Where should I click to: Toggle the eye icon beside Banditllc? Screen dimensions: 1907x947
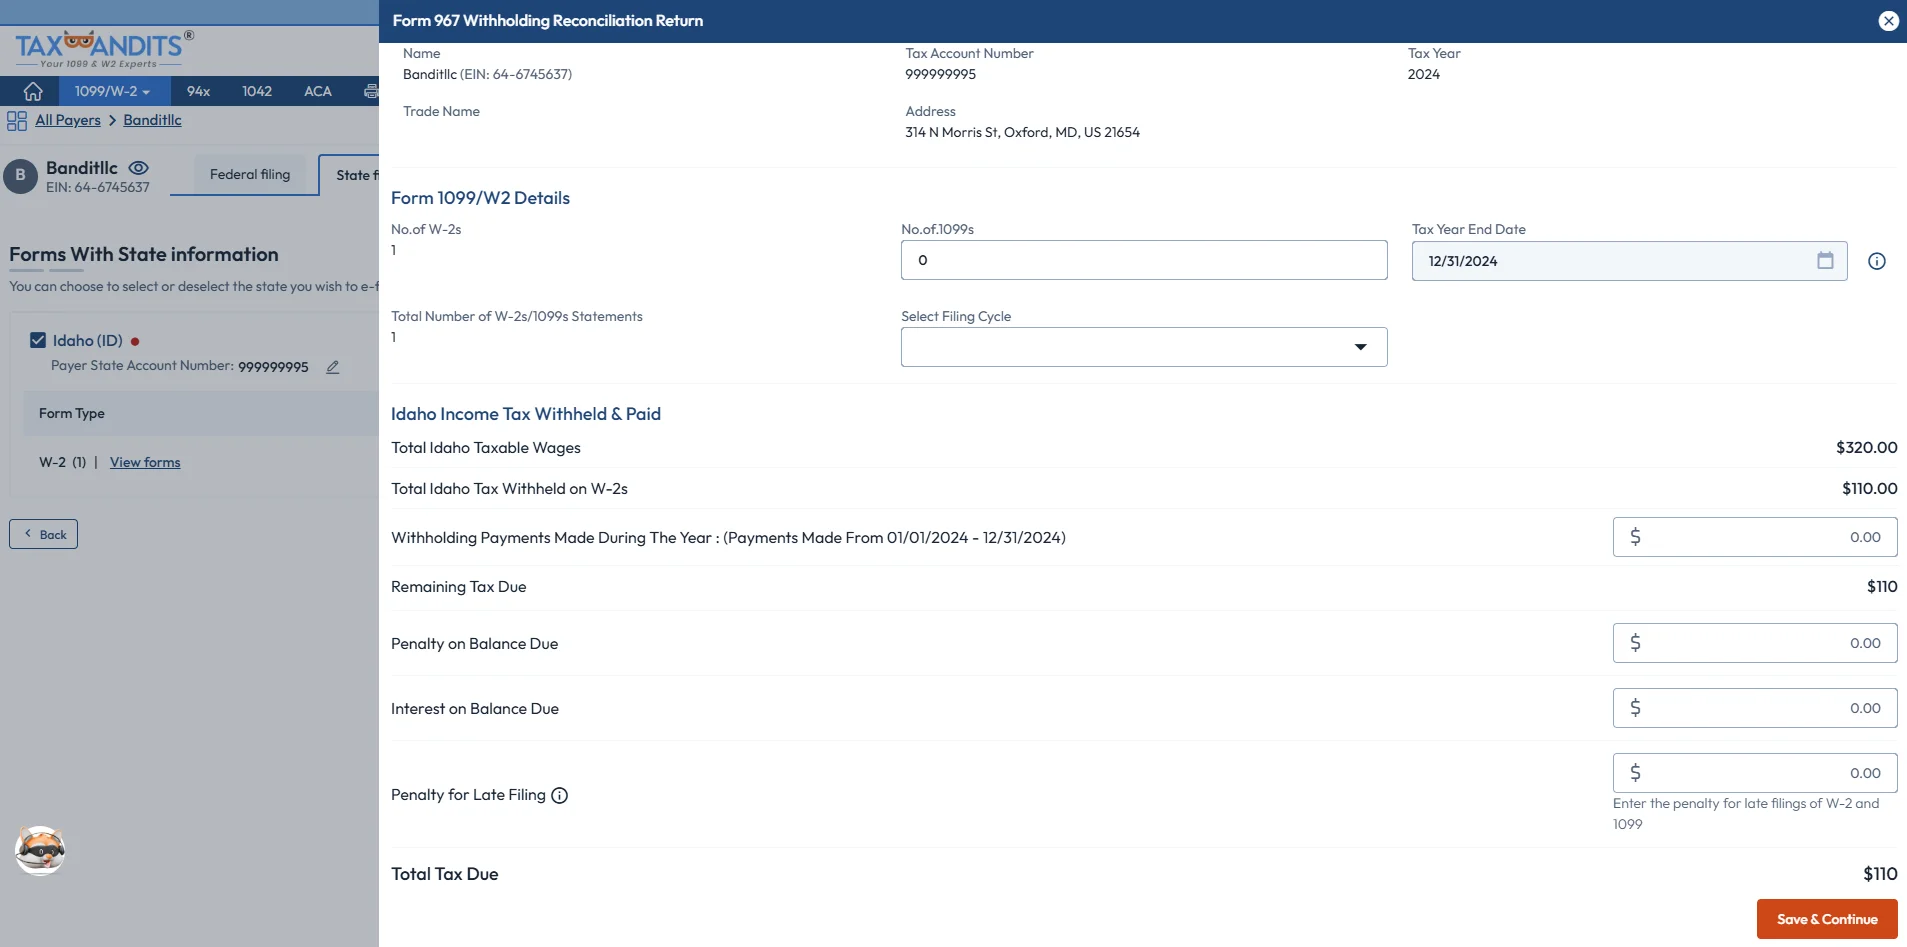click(x=139, y=168)
